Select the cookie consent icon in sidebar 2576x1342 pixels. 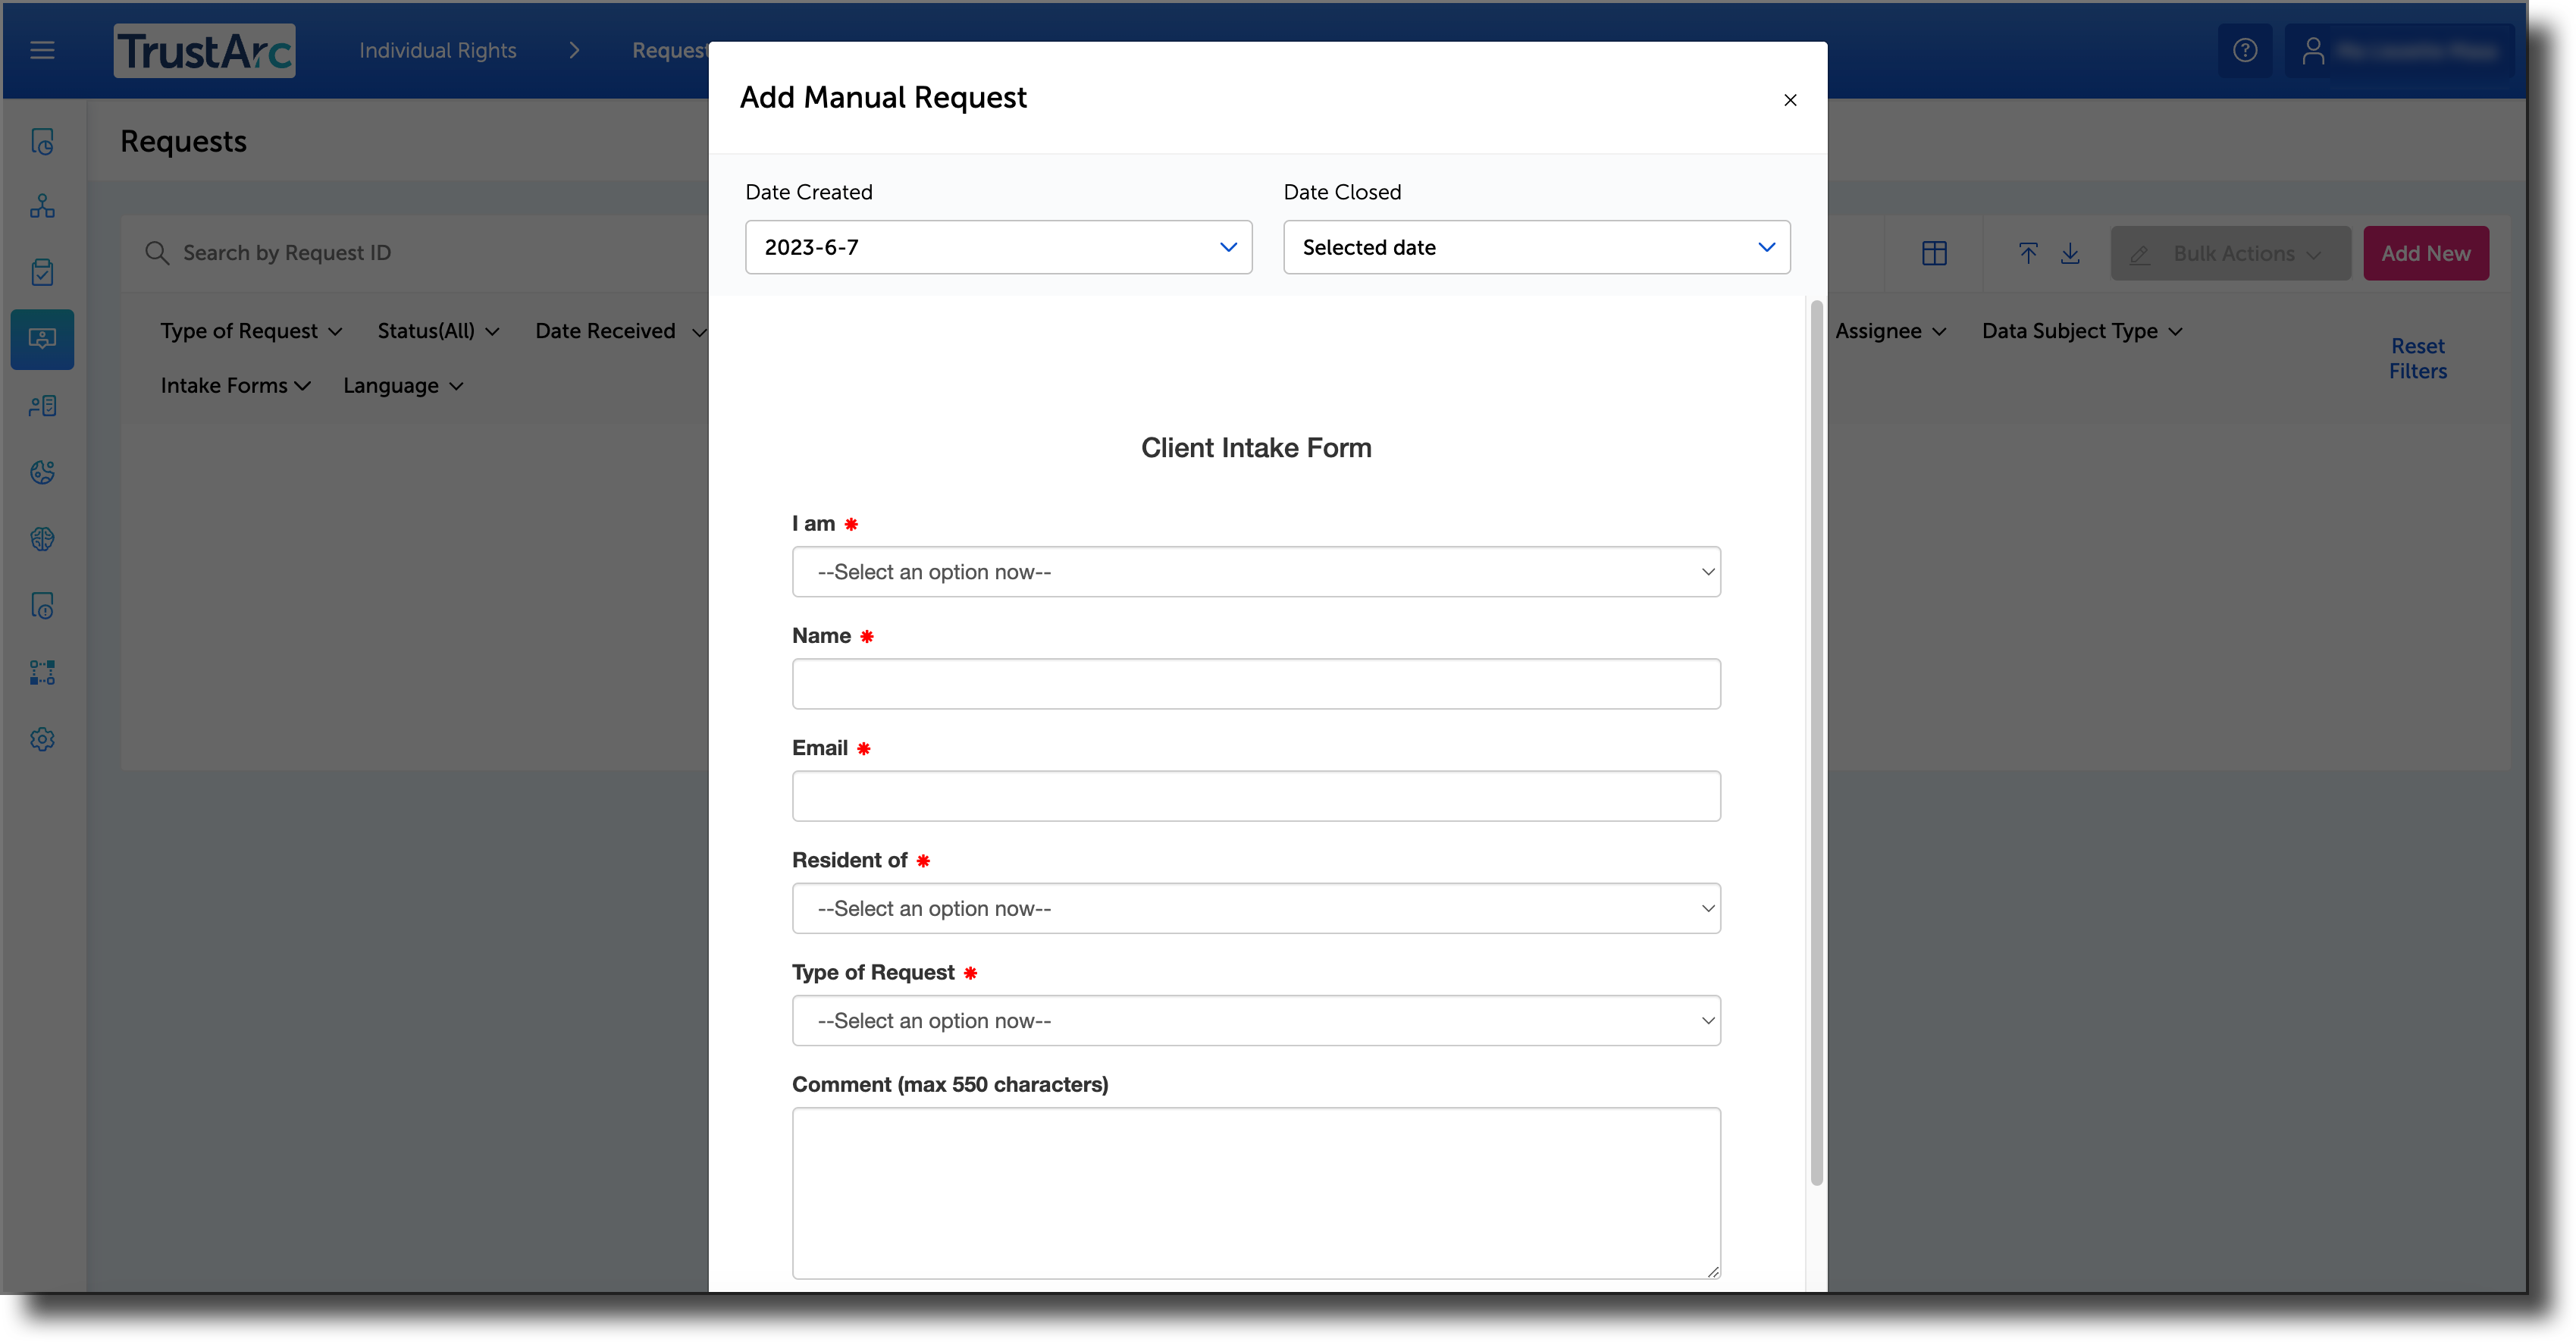(x=42, y=472)
